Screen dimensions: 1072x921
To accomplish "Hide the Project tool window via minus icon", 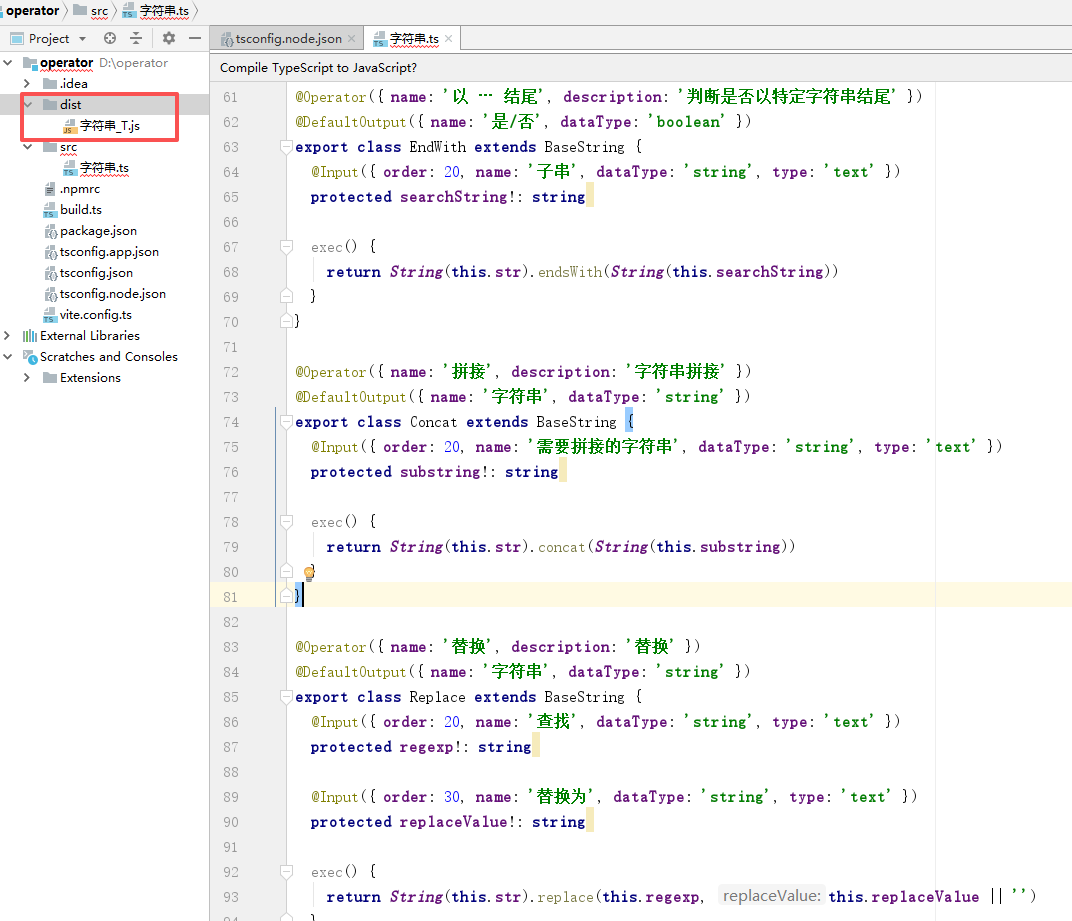I will (x=195, y=38).
